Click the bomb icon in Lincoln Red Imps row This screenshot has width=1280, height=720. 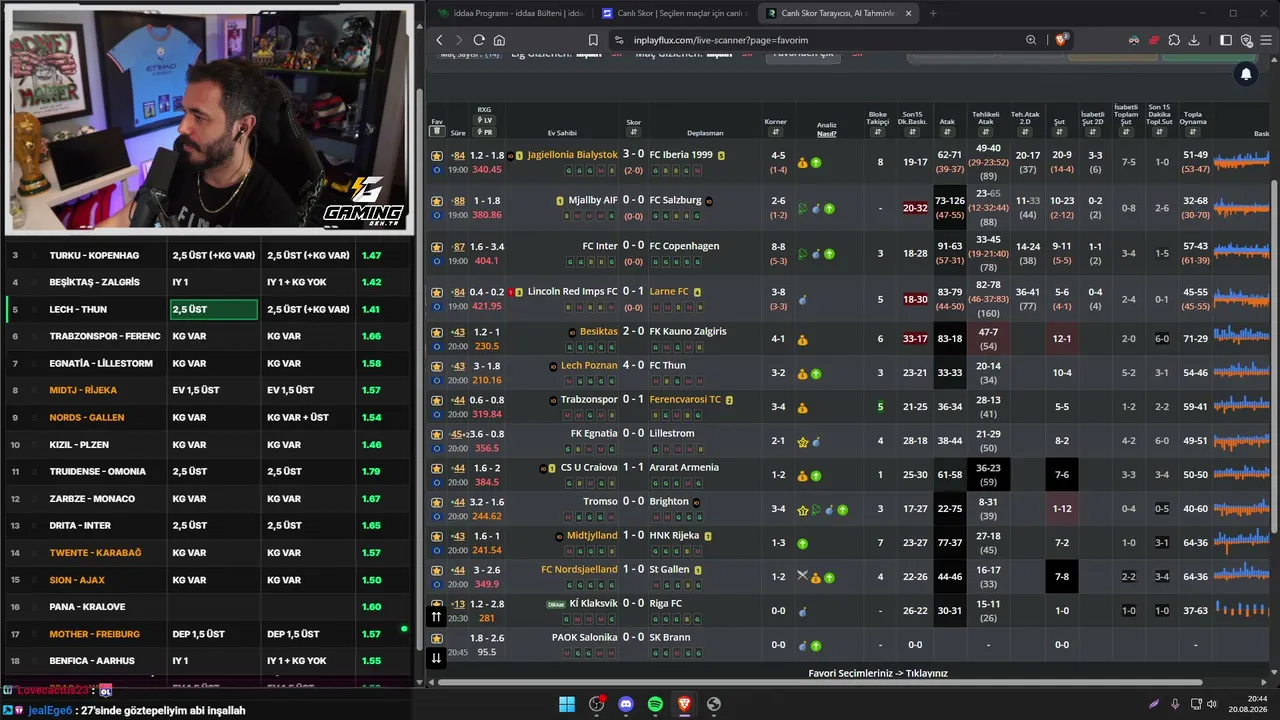(802, 299)
